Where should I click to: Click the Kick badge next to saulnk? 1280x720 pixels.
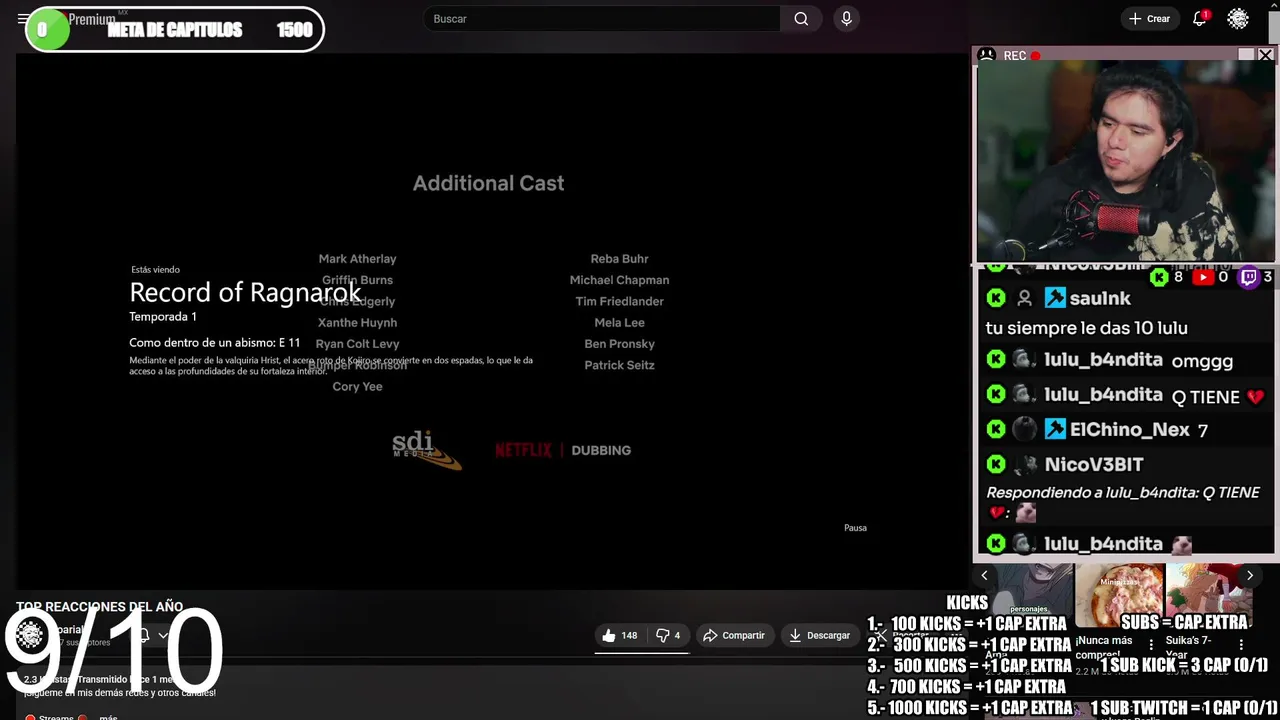point(996,298)
